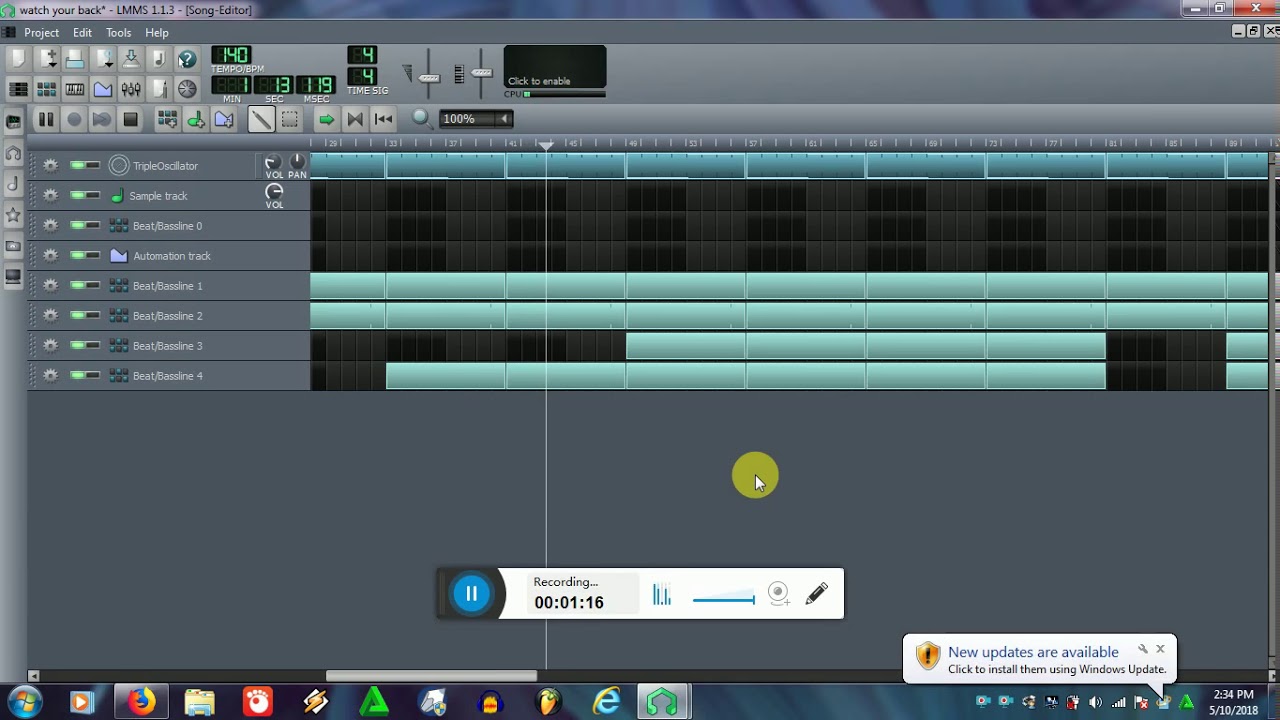Open Firefox from the taskbar
This screenshot has width=1280, height=720.
pyautogui.click(x=141, y=702)
